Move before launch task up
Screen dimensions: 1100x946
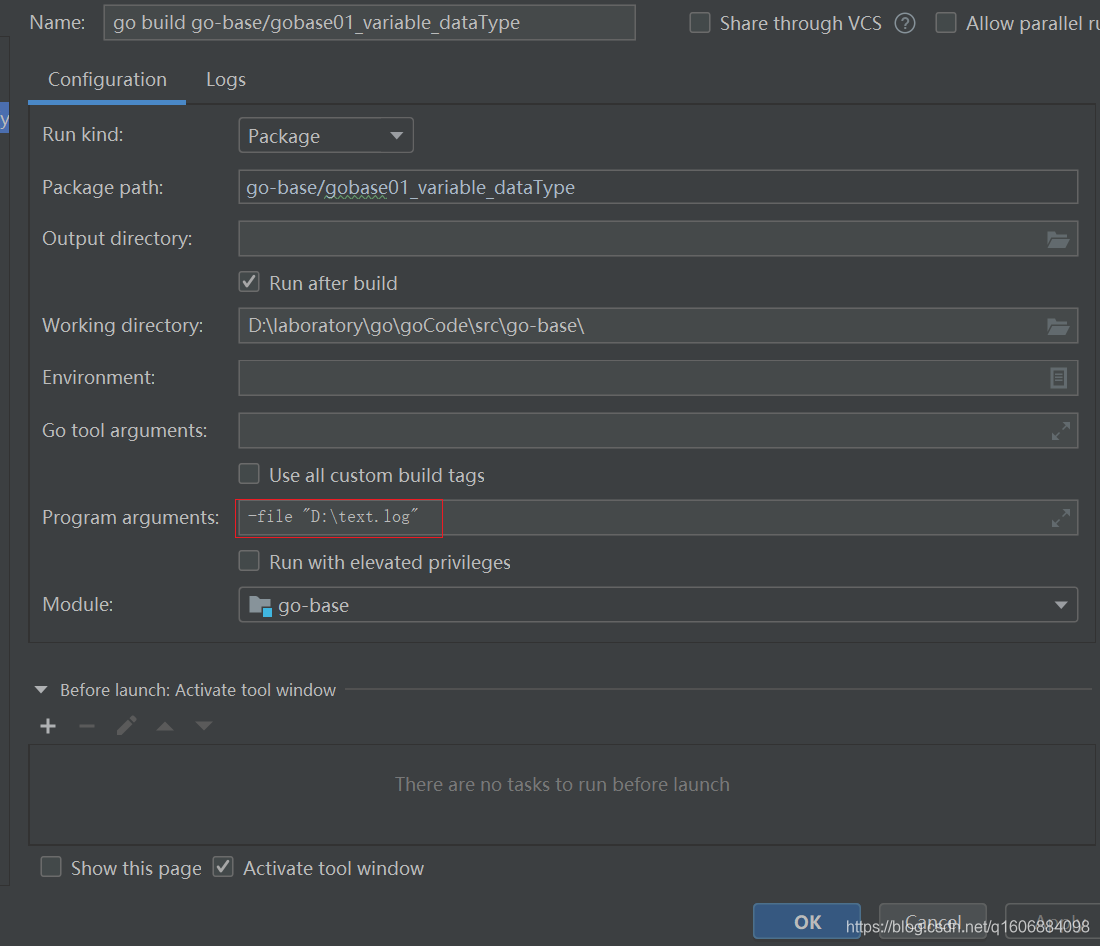point(165,726)
